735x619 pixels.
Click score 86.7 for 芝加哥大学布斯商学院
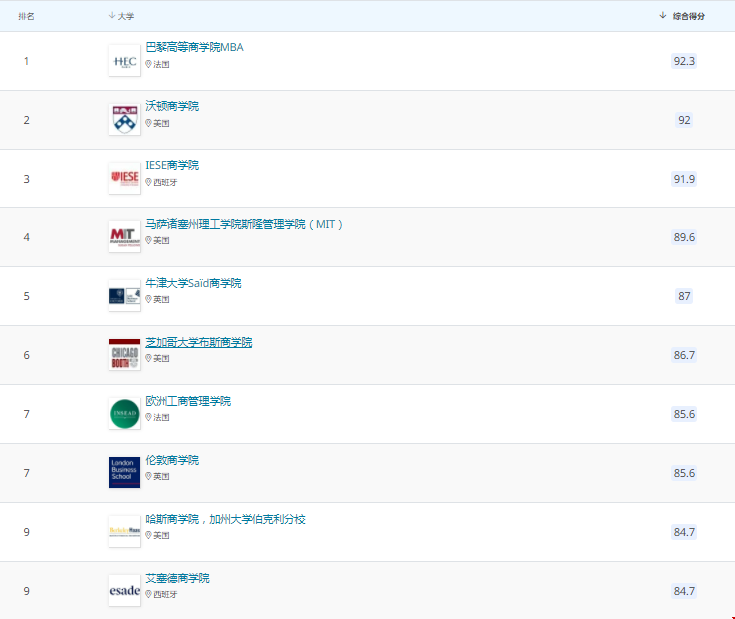click(684, 355)
